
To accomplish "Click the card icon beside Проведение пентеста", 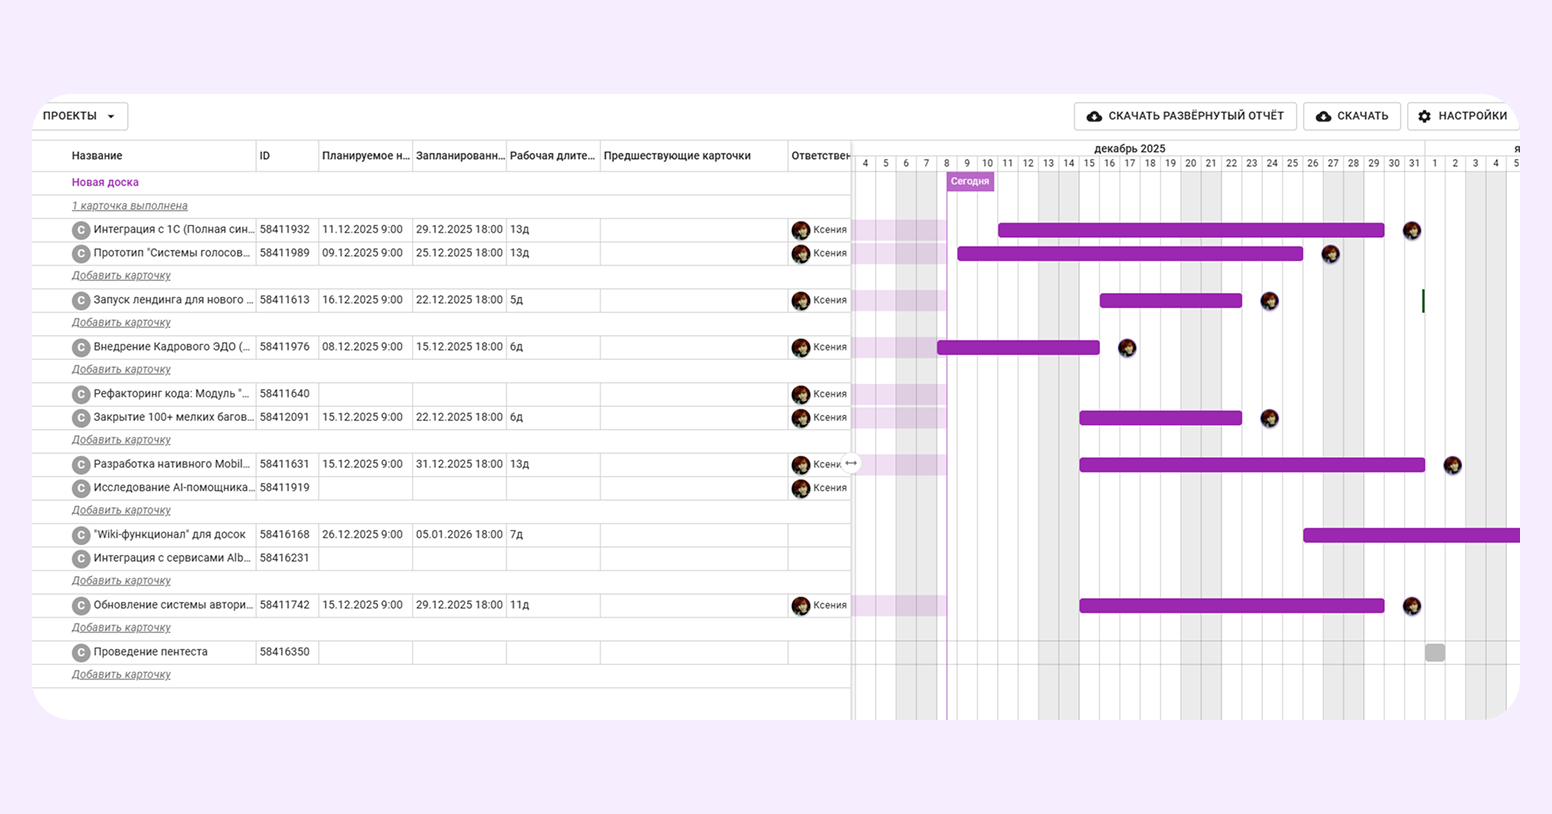I will pos(81,652).
